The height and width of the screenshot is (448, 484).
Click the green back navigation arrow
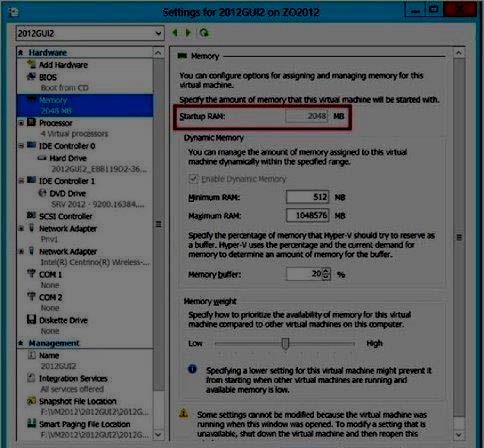pyautogui.click(x=175, y=33)
